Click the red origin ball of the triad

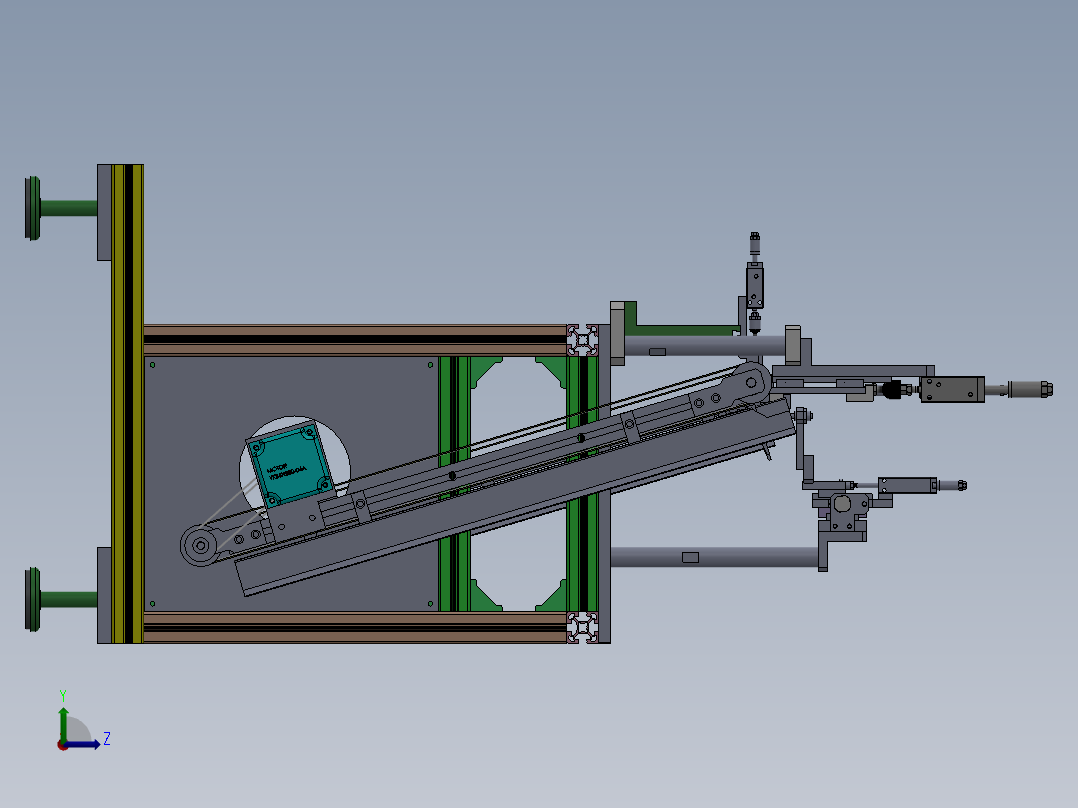coord(62,745)
